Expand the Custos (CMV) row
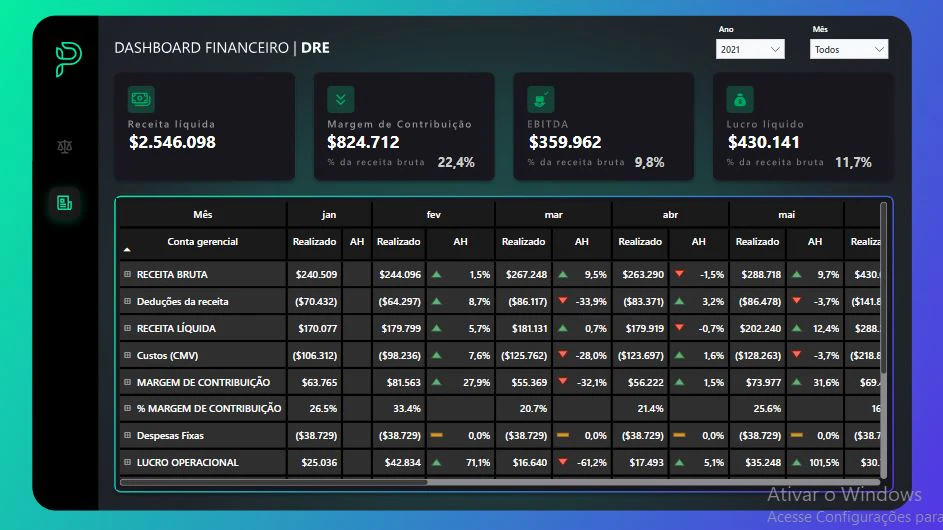The image size is (943, 530). pos(127,356)
